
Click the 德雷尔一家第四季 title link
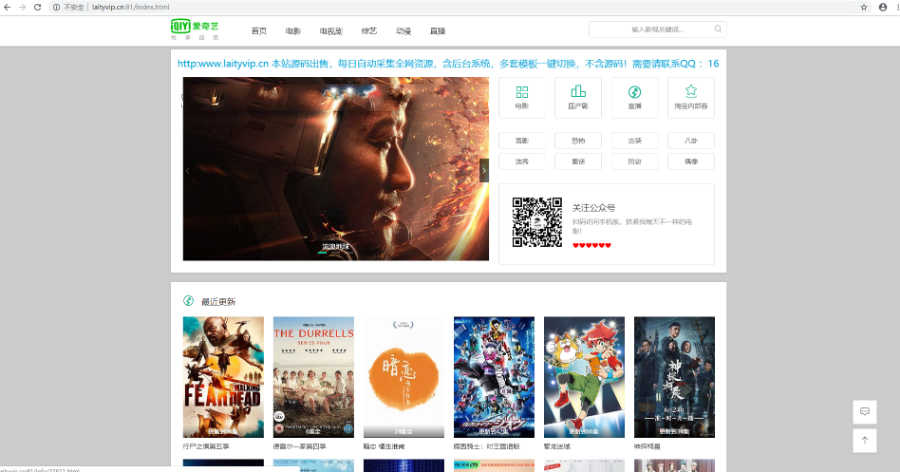(300, 446)
